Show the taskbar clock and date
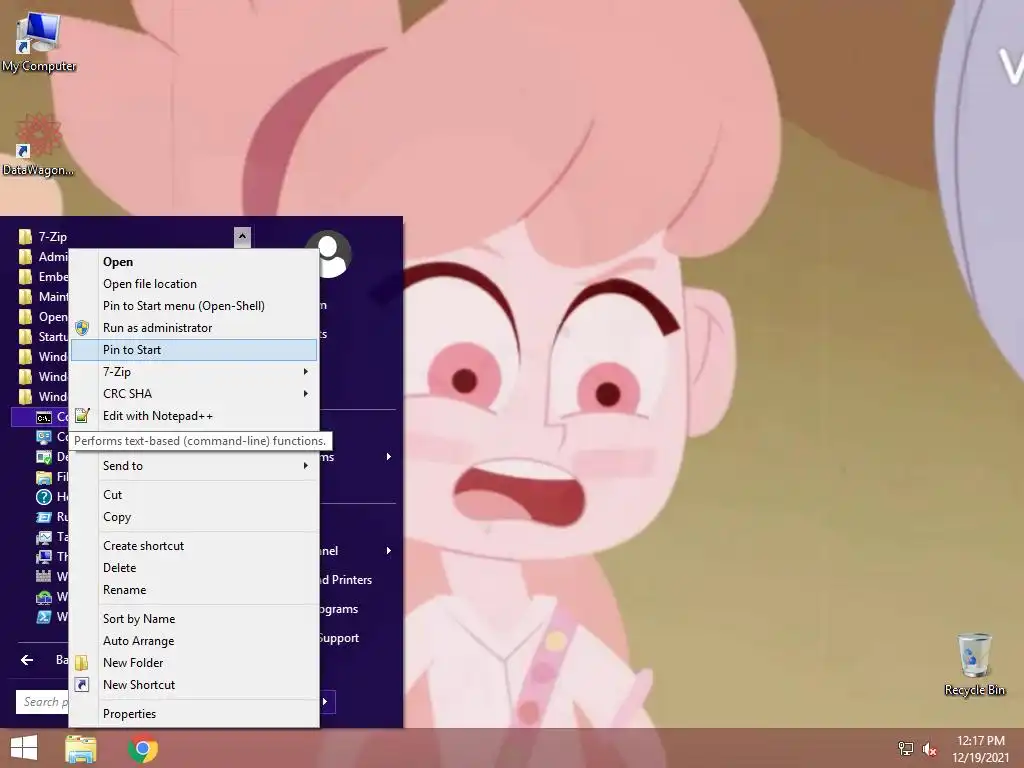The image size is (1024, 768). tap(980, 748)
